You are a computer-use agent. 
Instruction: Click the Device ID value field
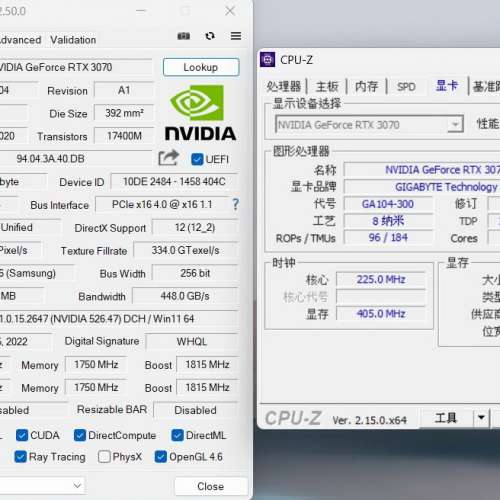tap(174, 182)
